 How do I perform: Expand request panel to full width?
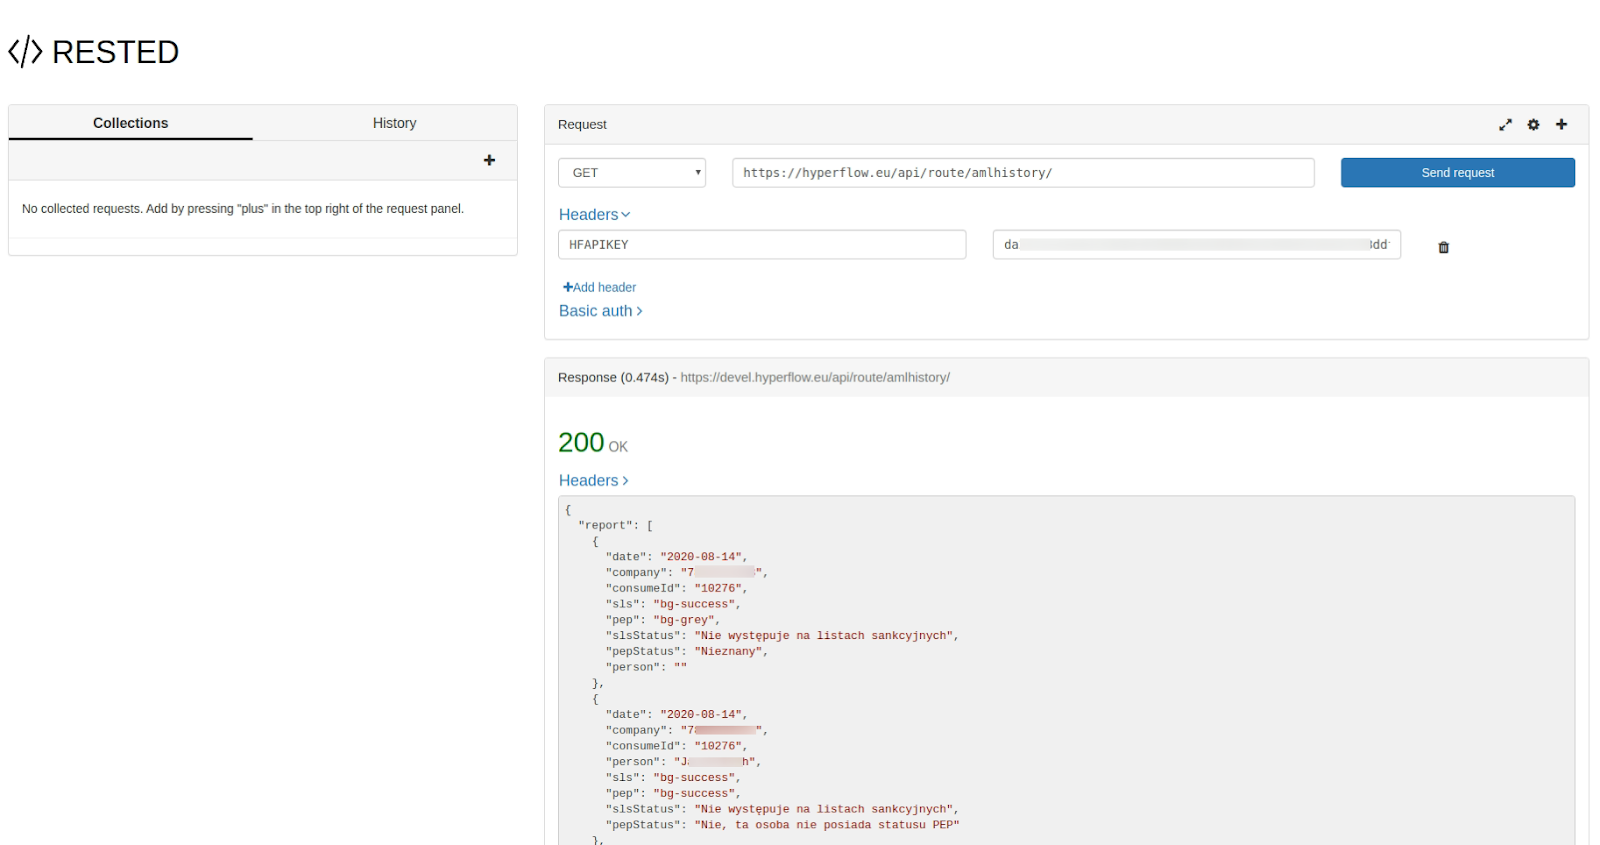[1505, 125]
